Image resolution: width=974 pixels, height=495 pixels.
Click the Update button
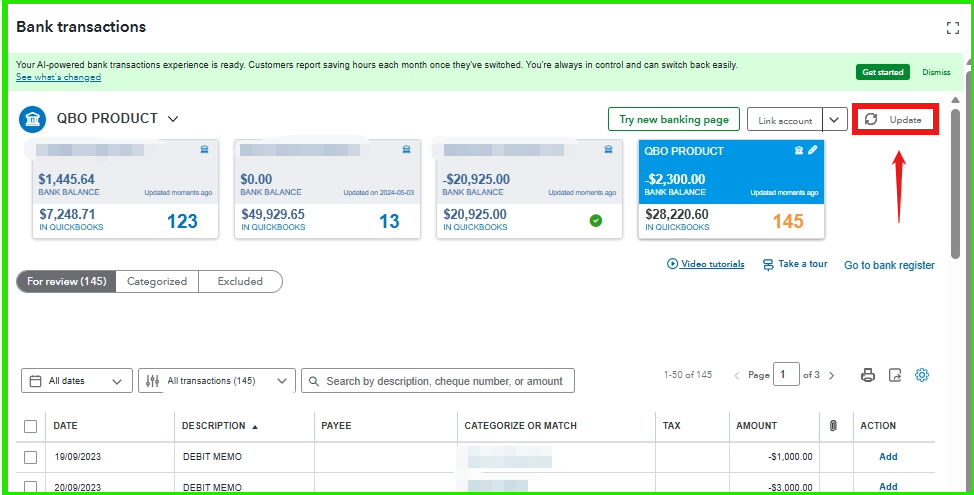[x=895, y=119]
